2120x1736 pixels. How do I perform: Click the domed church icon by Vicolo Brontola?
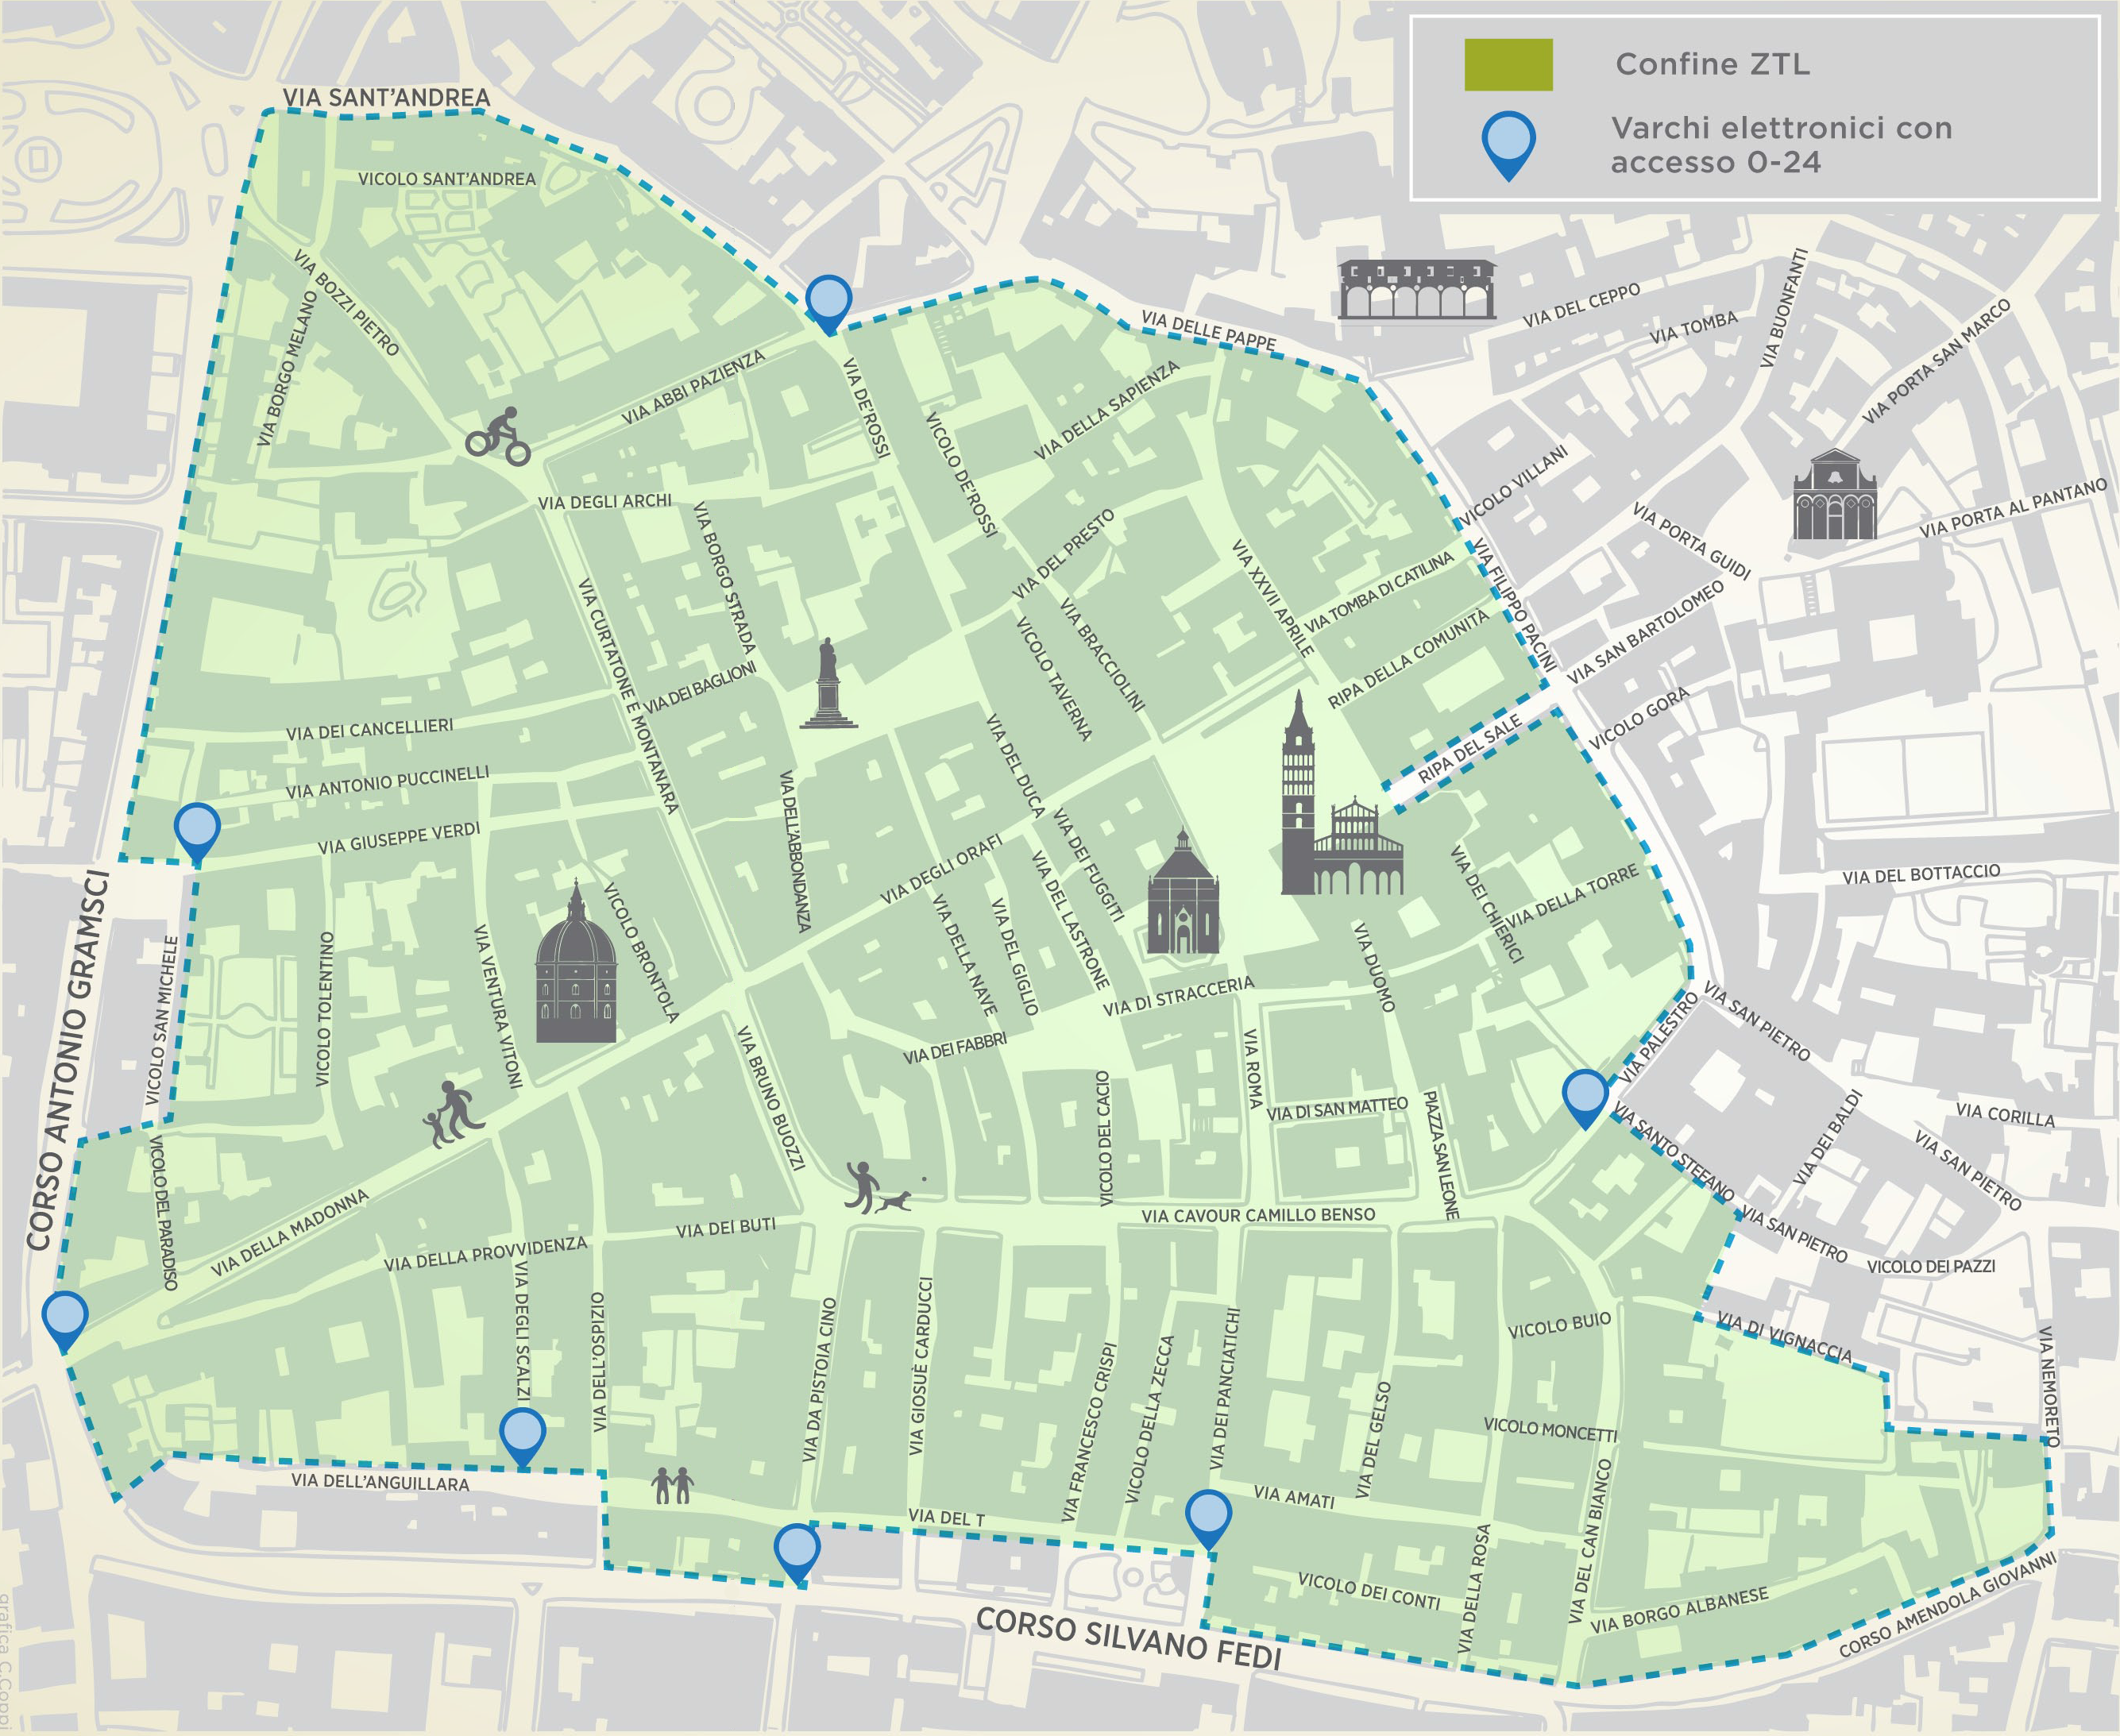(576, 961)
